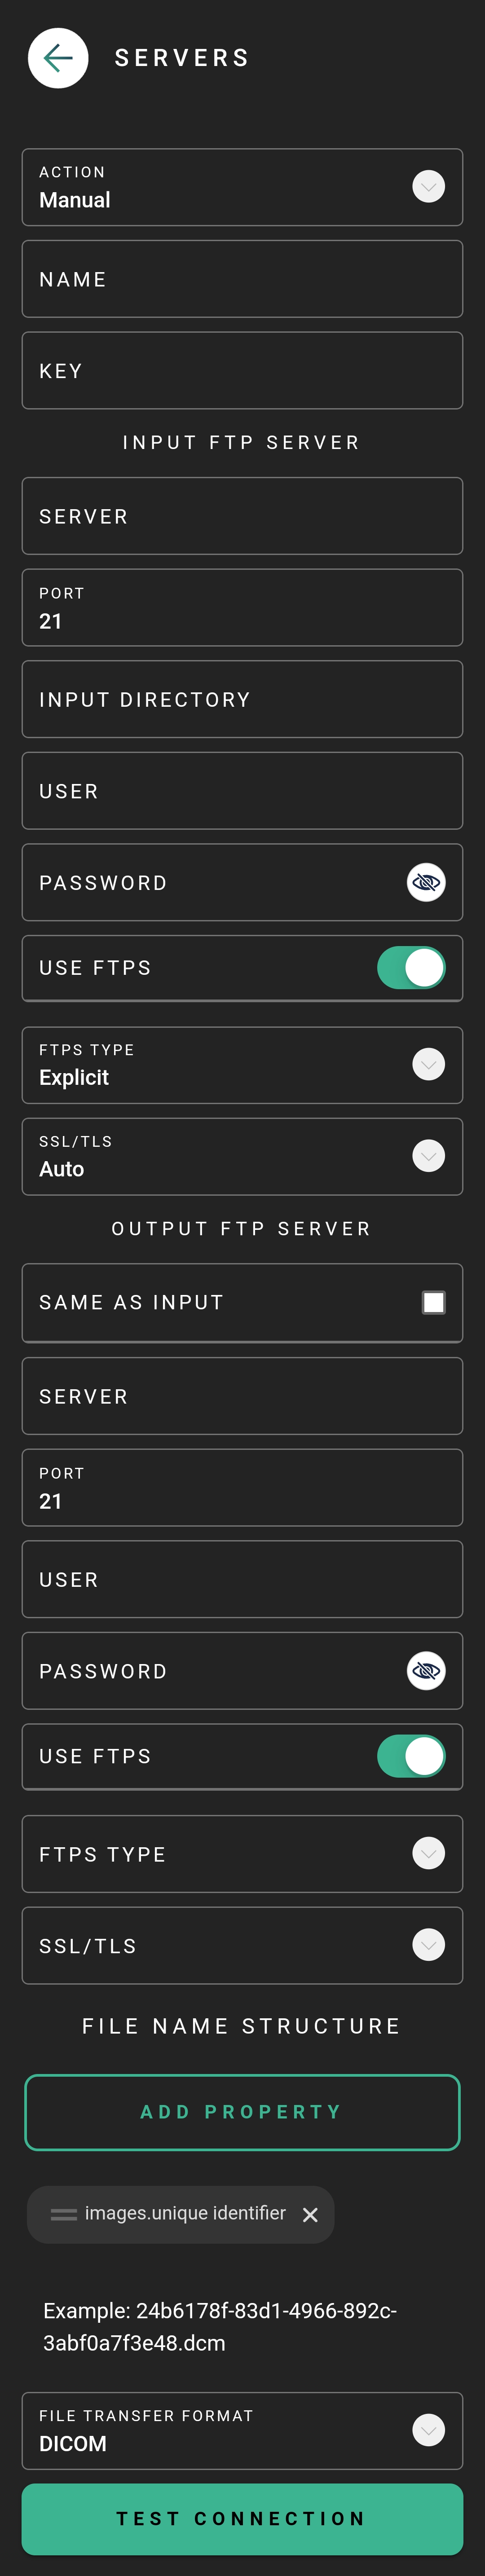Check the Same As Input checkbox
Image resolution: width=485 pixels, height=2576 pixels.
tap(433, 1302)
